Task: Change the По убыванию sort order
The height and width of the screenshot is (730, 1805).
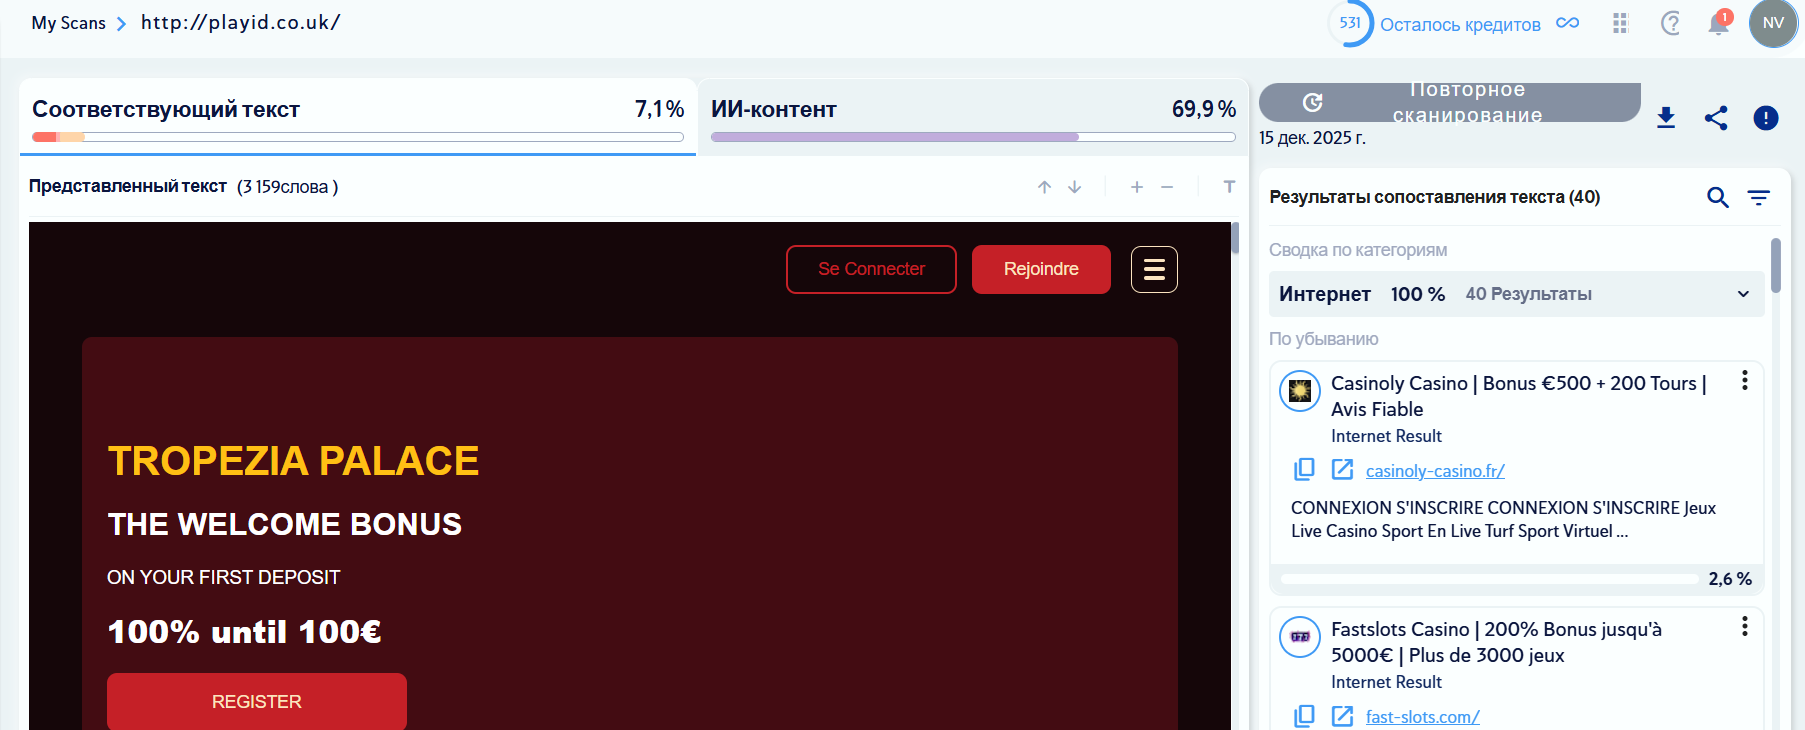Action: coord(1324,339)
